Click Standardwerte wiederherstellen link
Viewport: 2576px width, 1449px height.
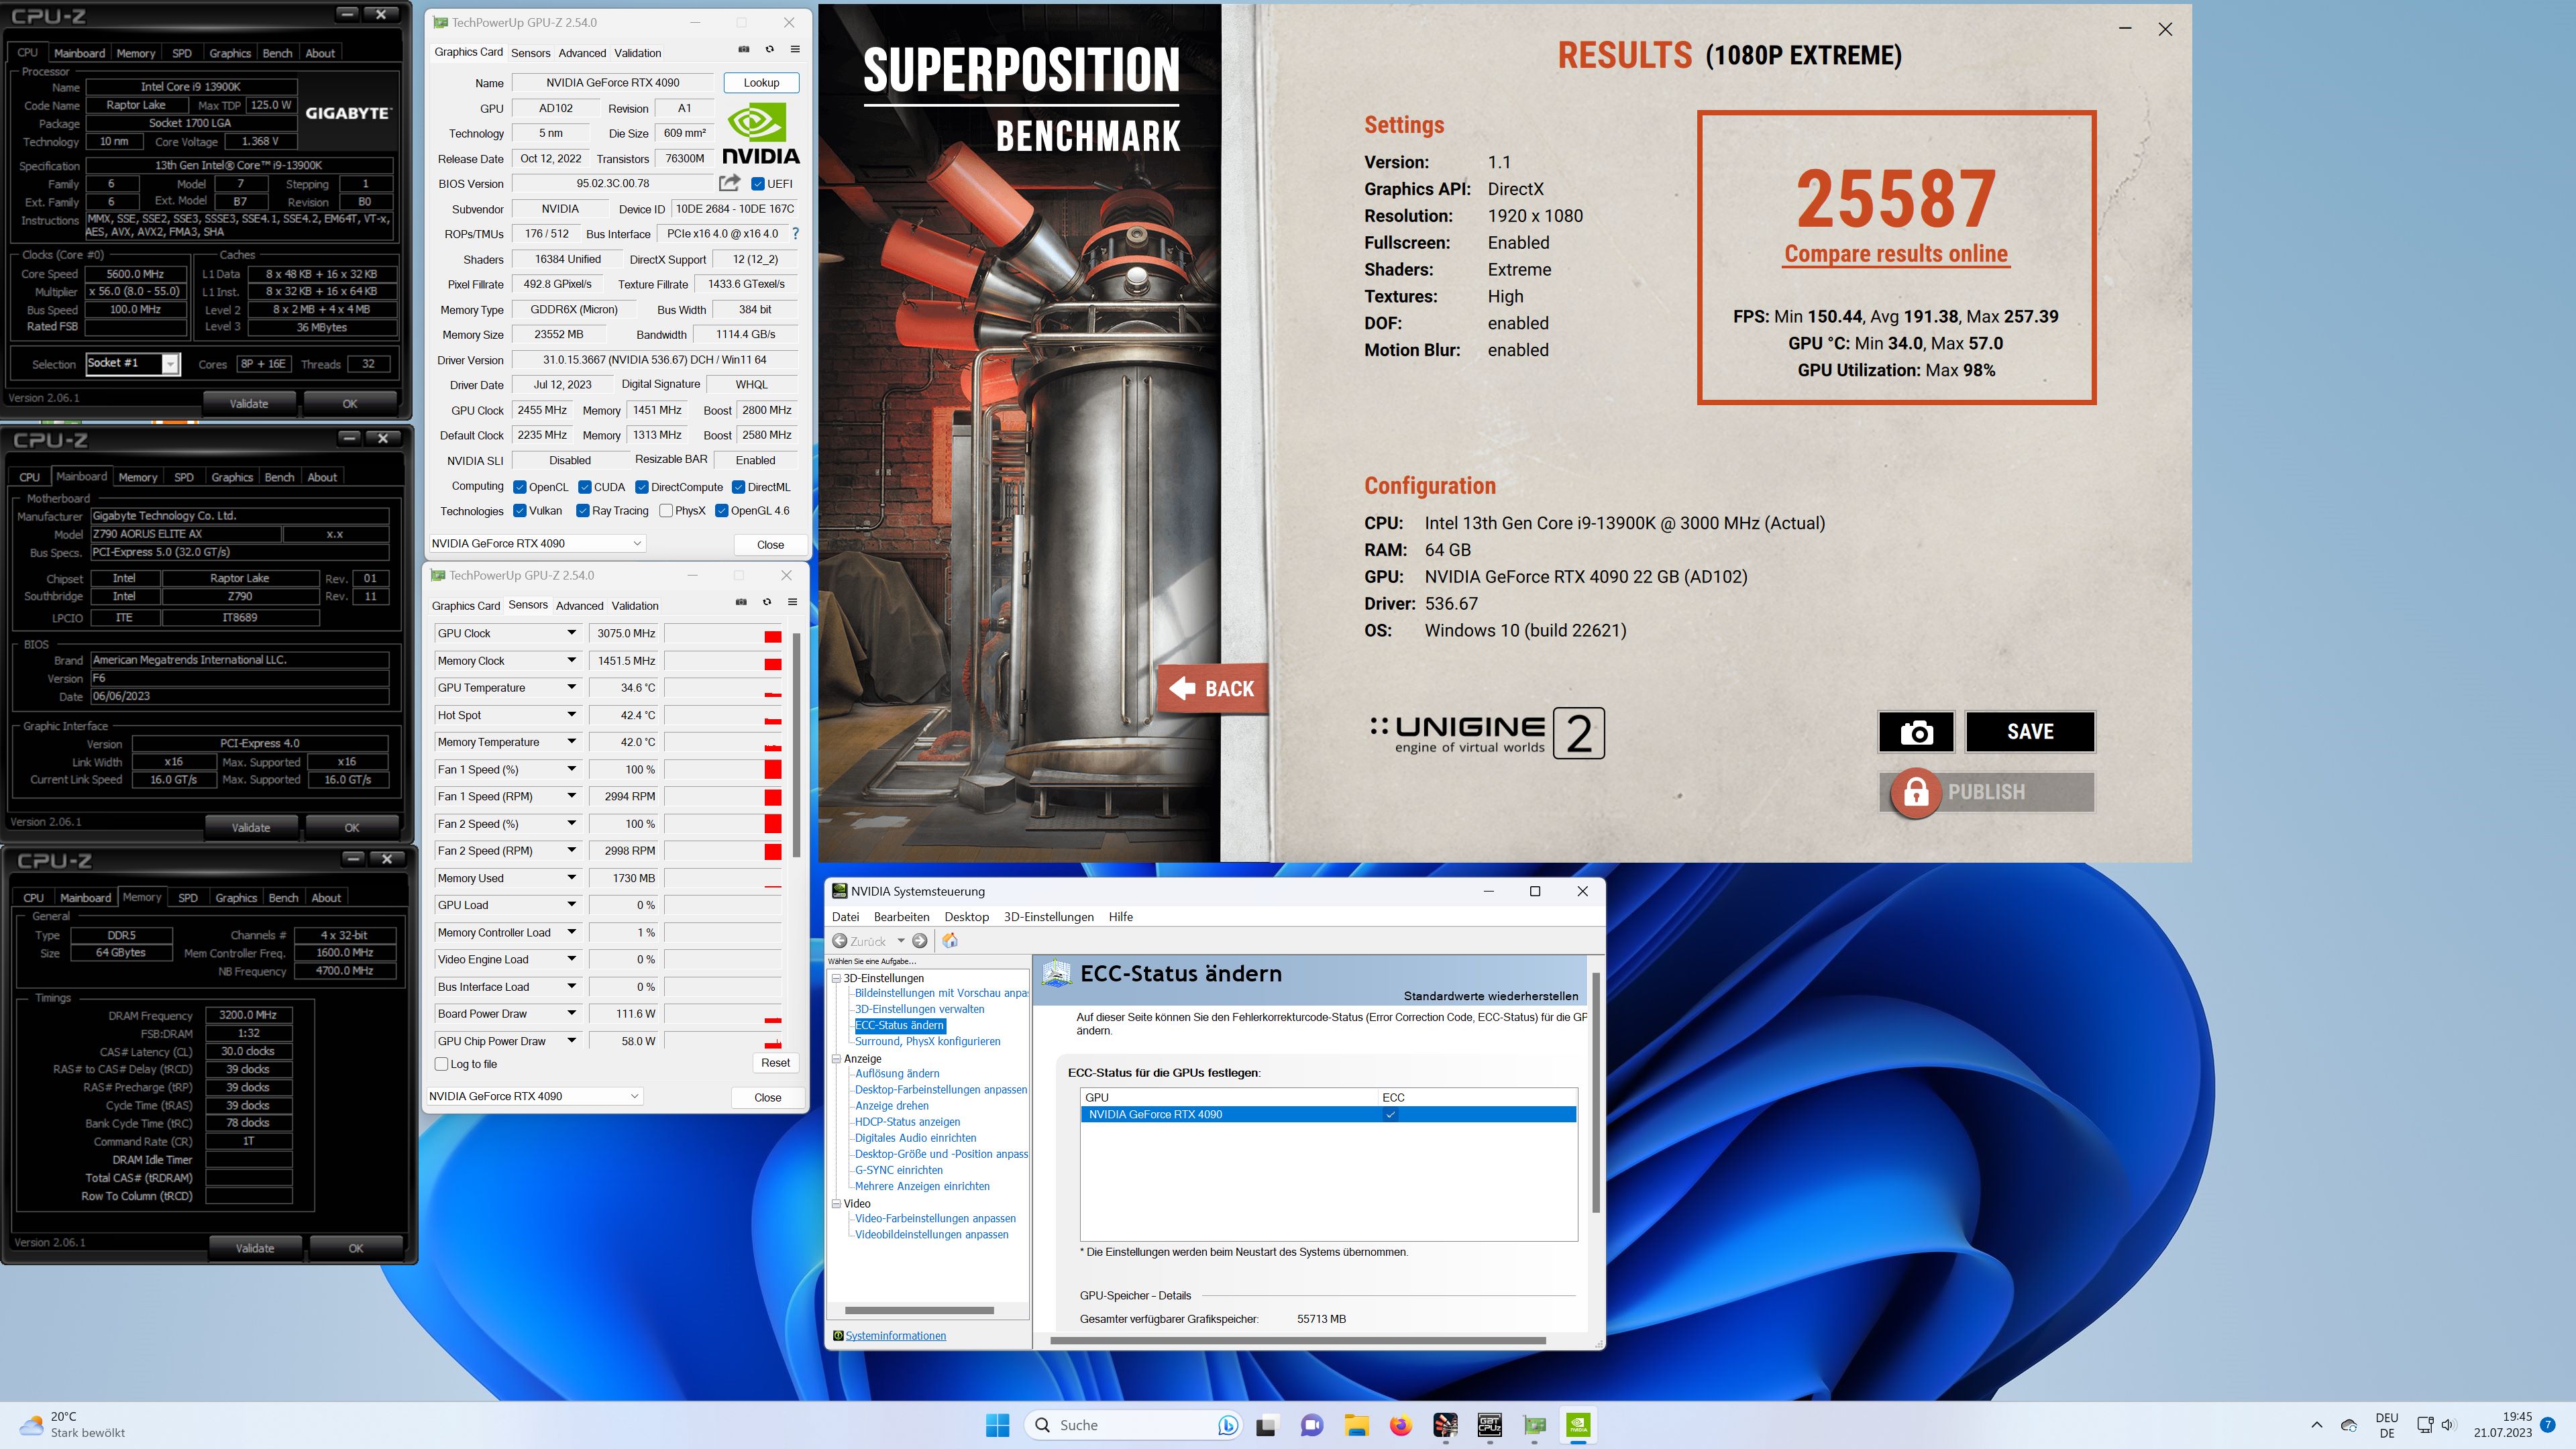[1491, 996]
